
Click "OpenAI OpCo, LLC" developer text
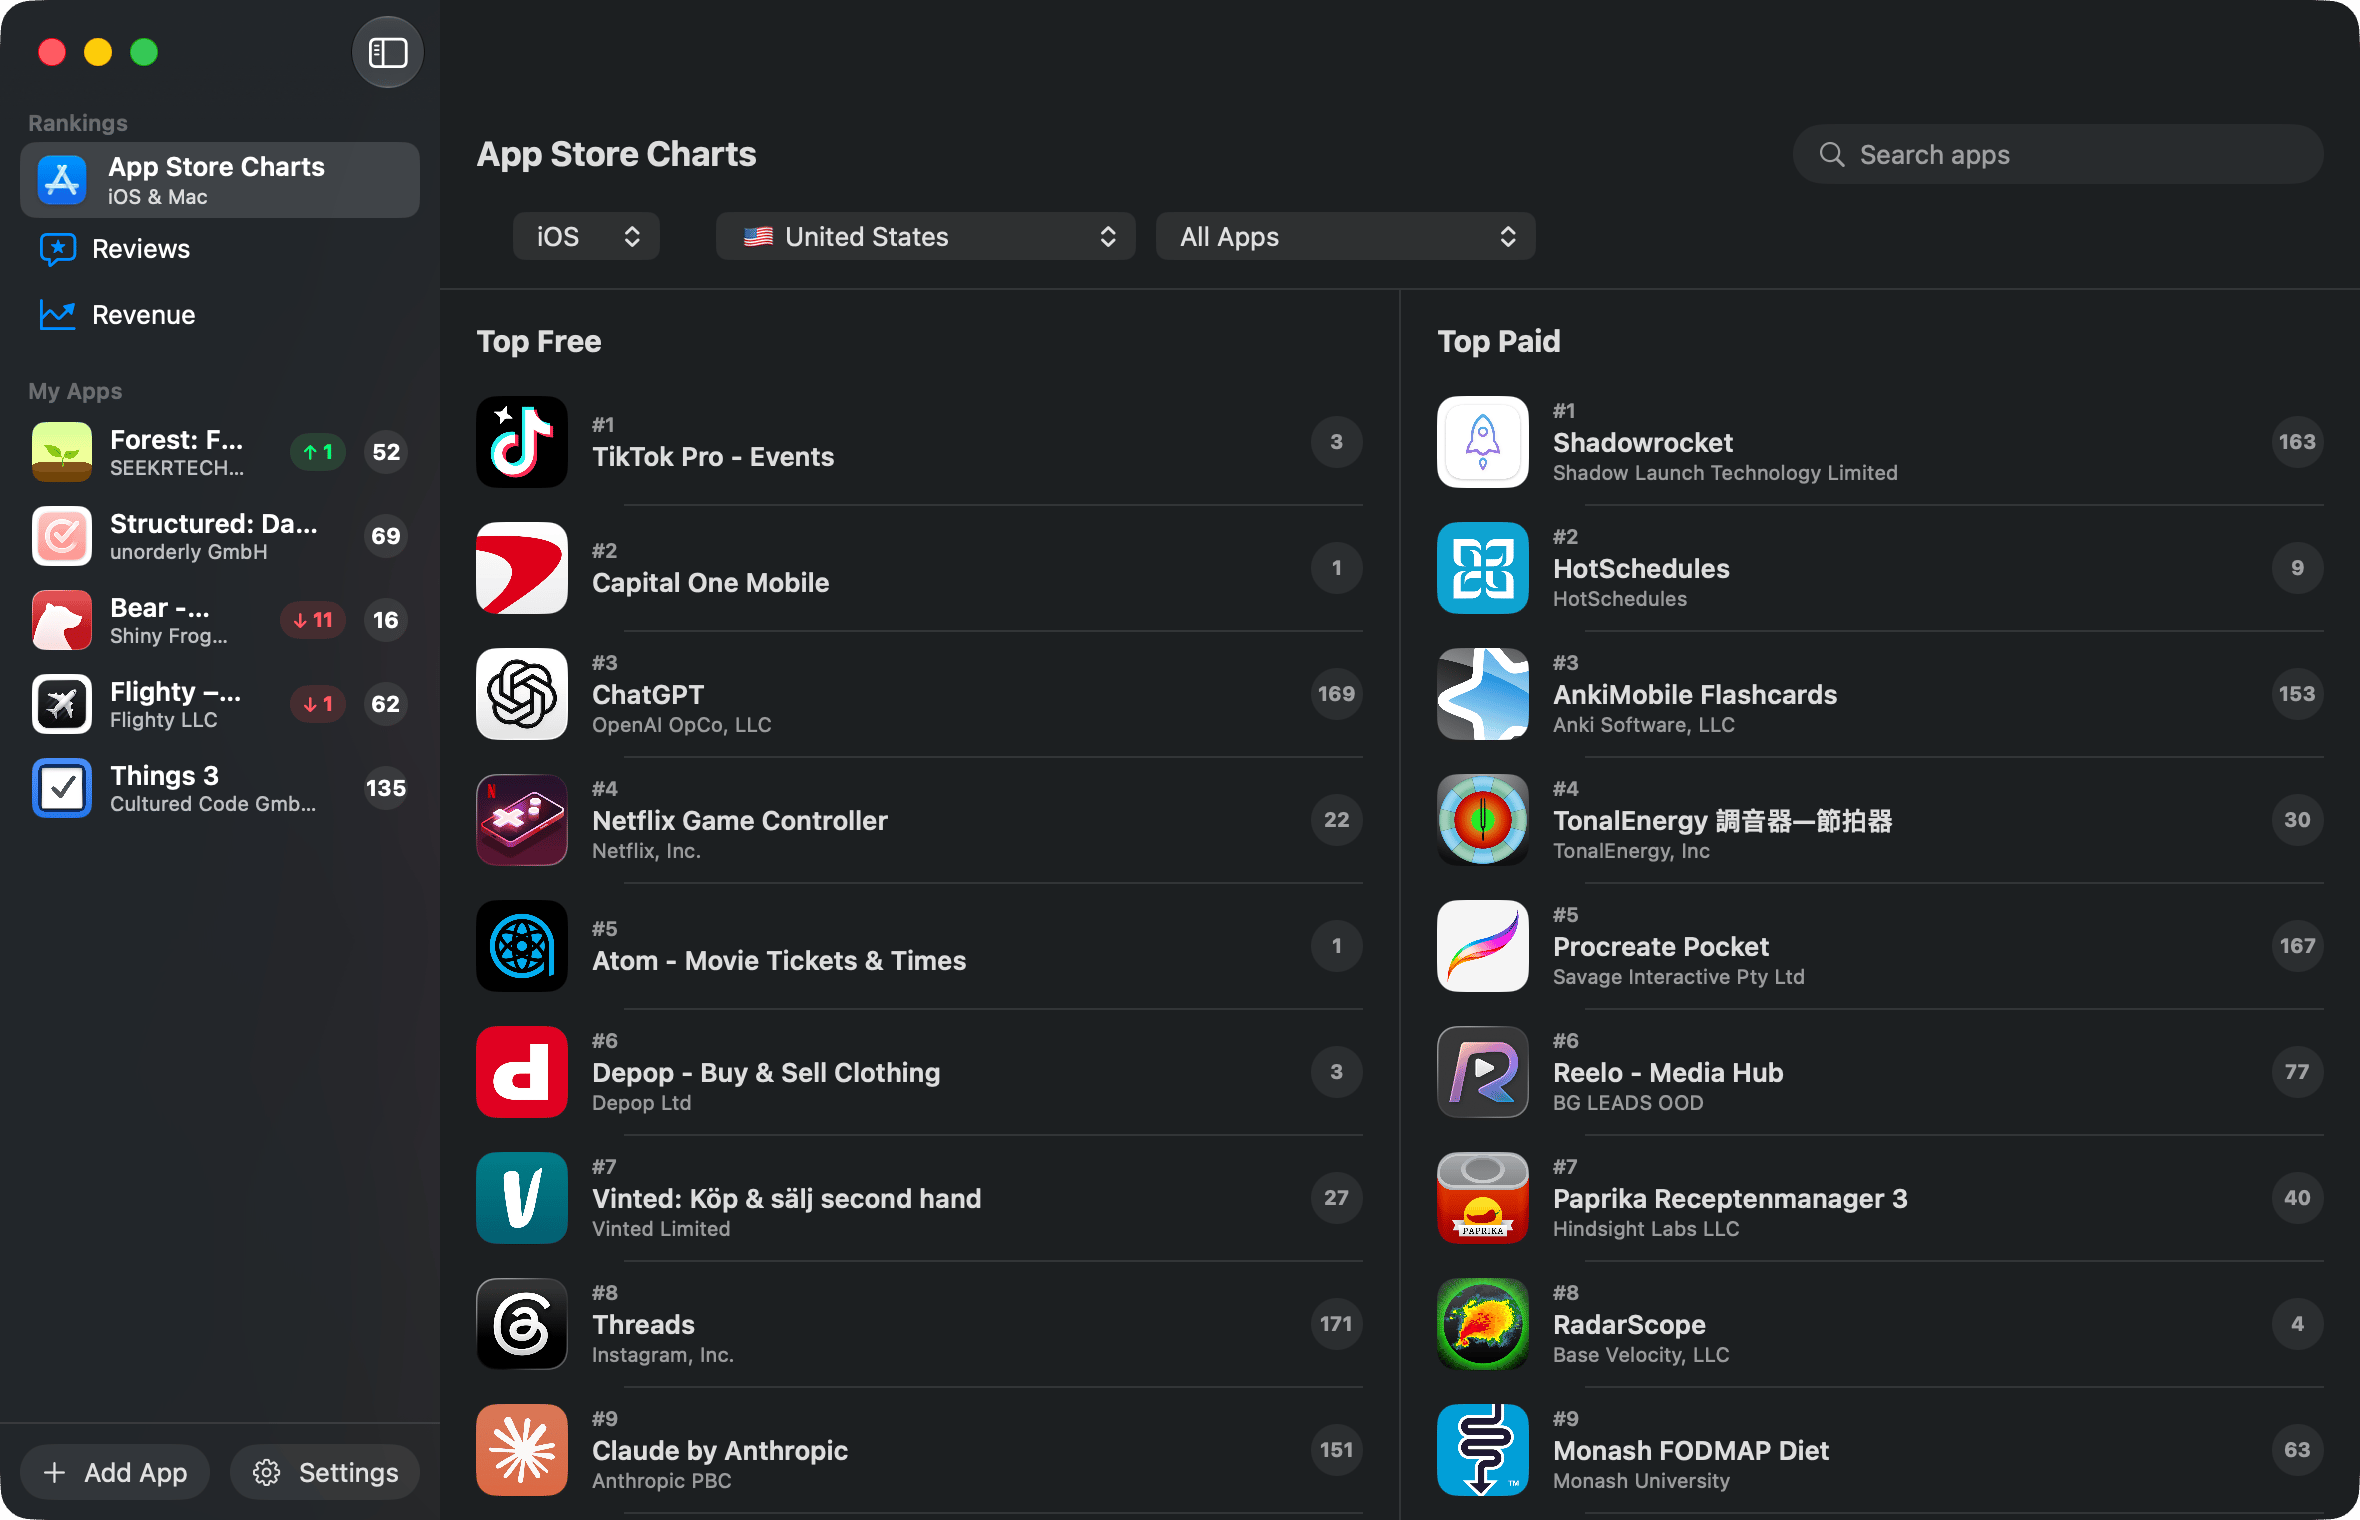(x=682, y=725)
